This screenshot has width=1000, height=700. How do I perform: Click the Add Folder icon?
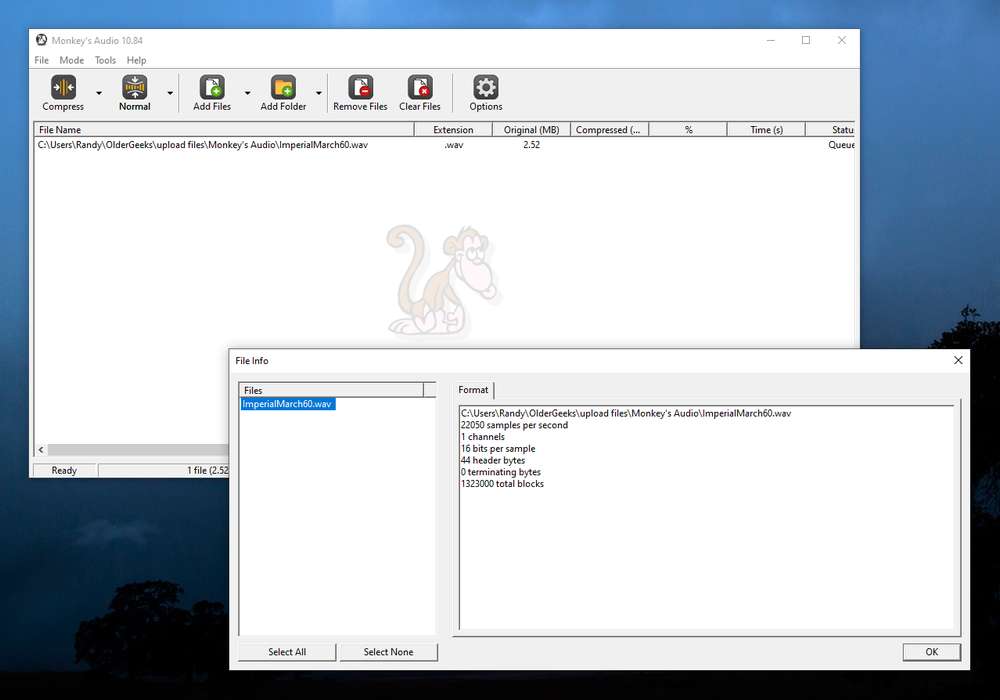click(x=283, y=87)
